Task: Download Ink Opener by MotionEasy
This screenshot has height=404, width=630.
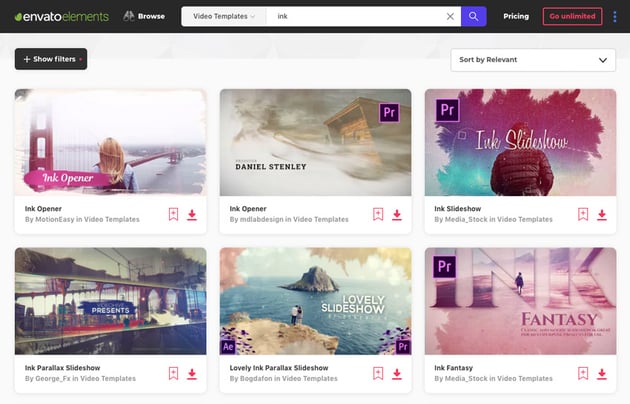Action: (192, 215)
